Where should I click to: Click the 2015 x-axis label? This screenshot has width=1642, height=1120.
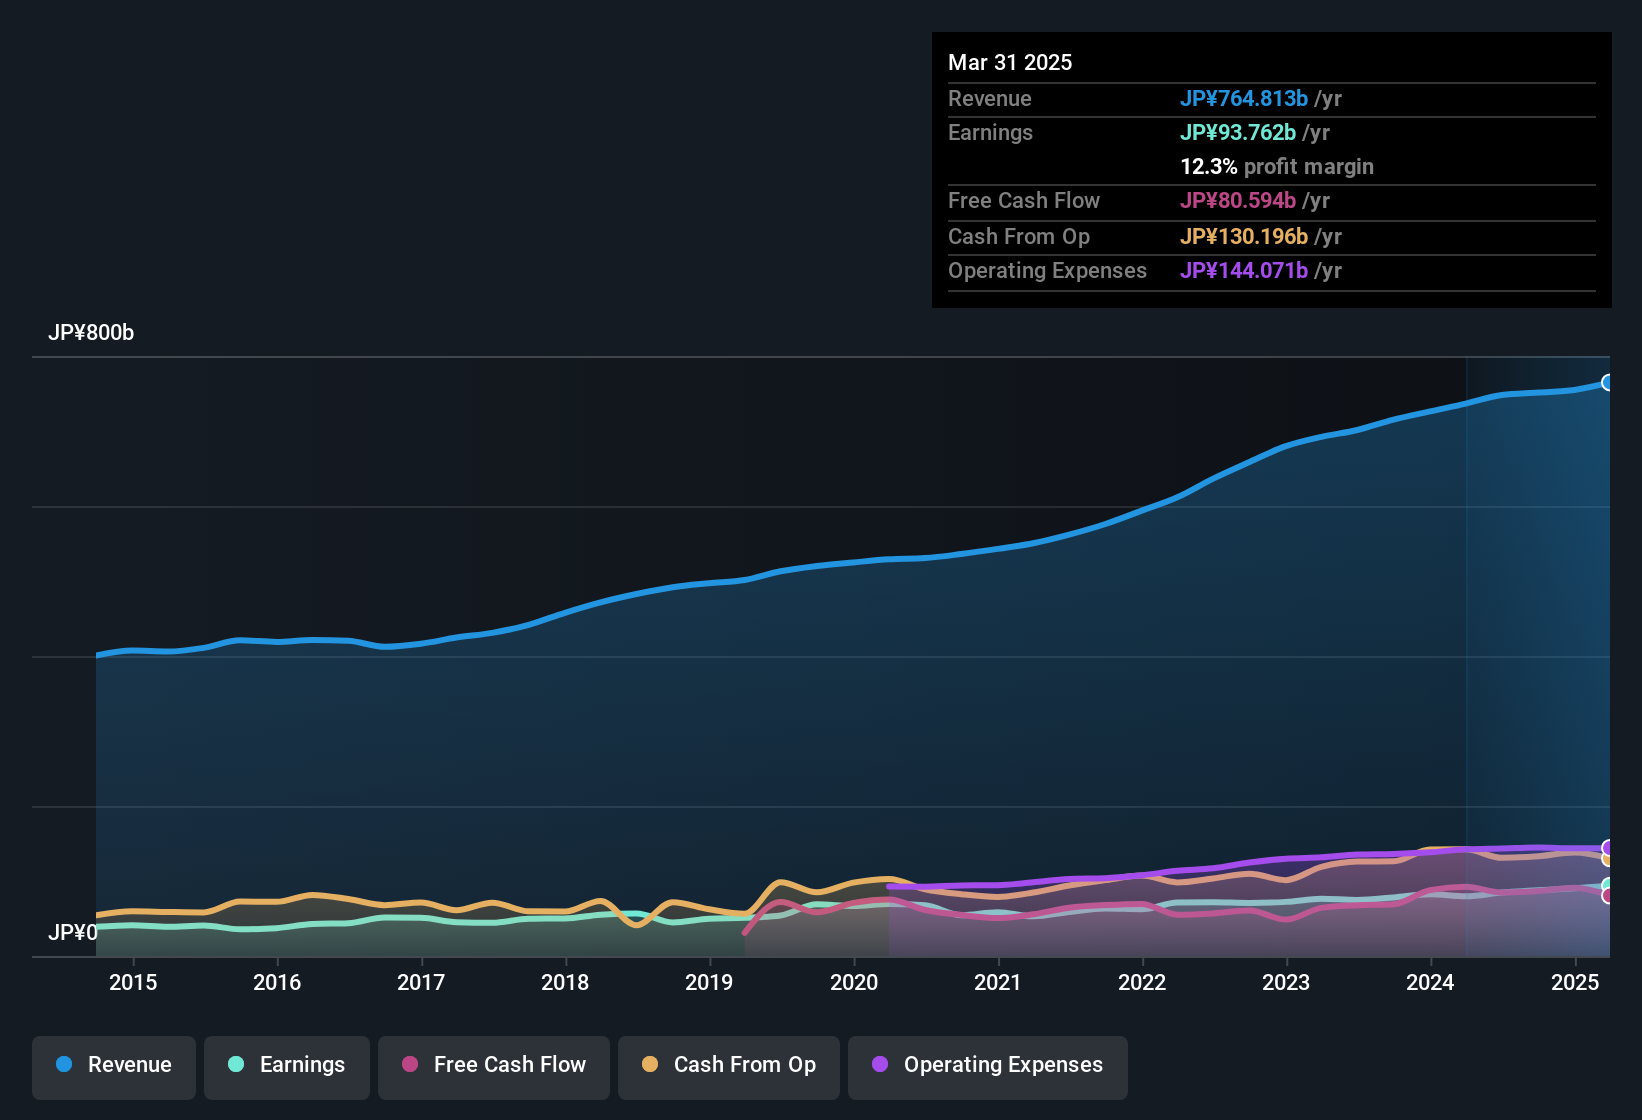(133, 983)
